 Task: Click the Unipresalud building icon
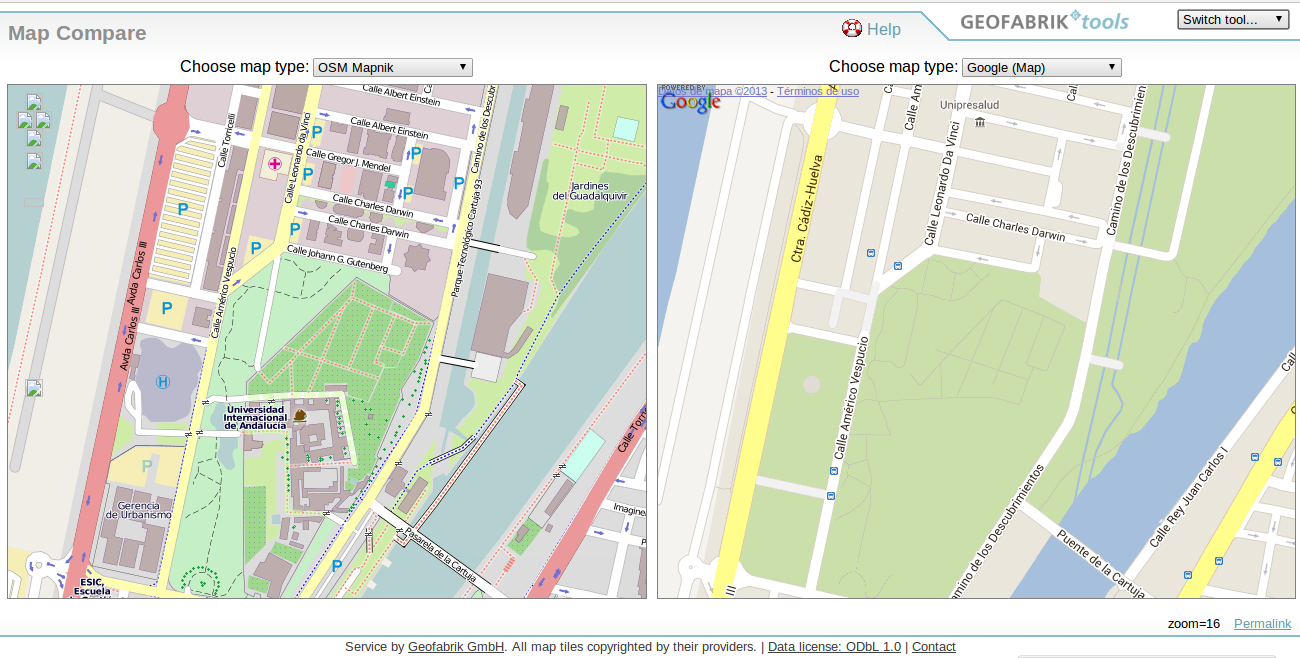pos(980,122)
